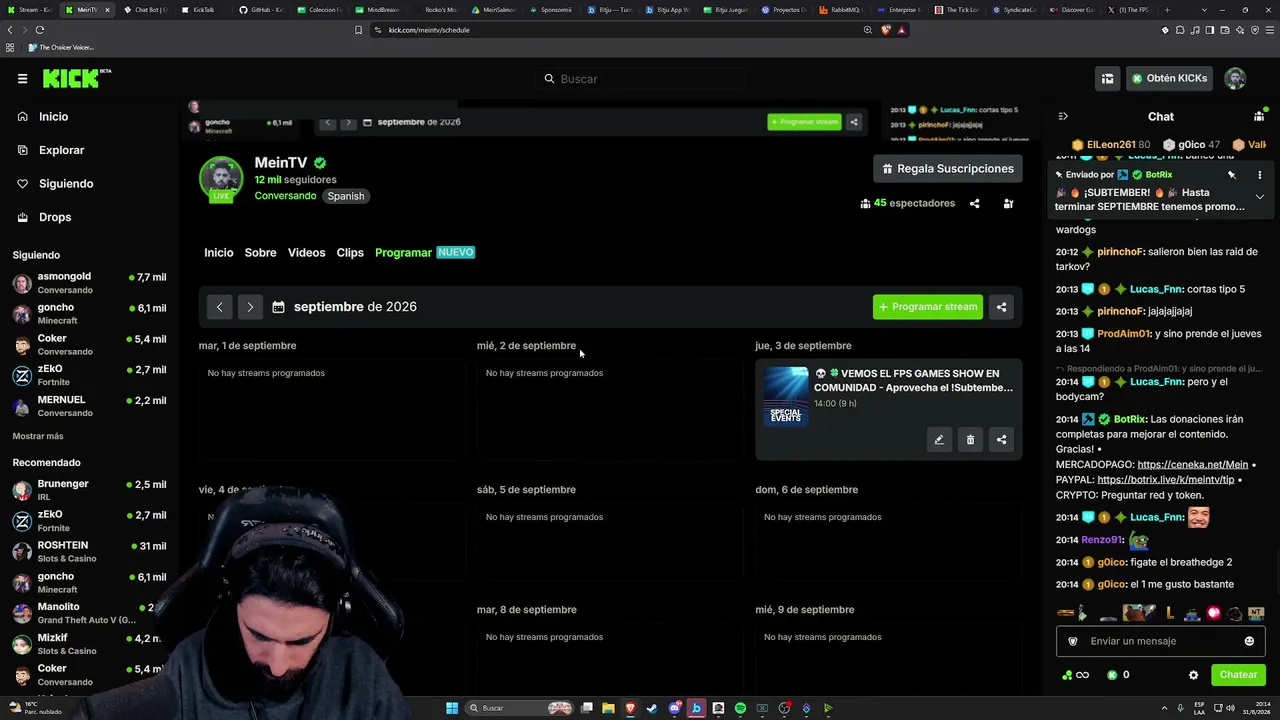Focus the Buscar search field

640,79
